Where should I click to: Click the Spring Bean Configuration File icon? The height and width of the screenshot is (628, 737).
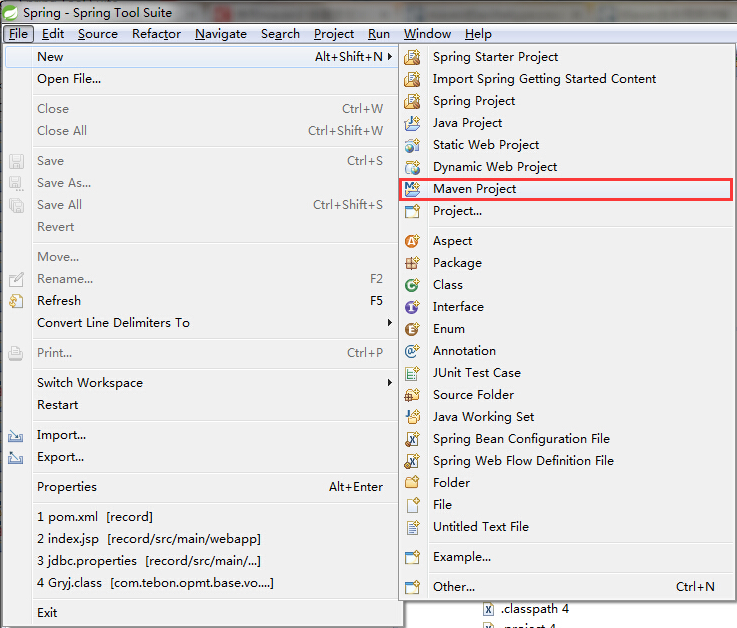tap(412, 439)
